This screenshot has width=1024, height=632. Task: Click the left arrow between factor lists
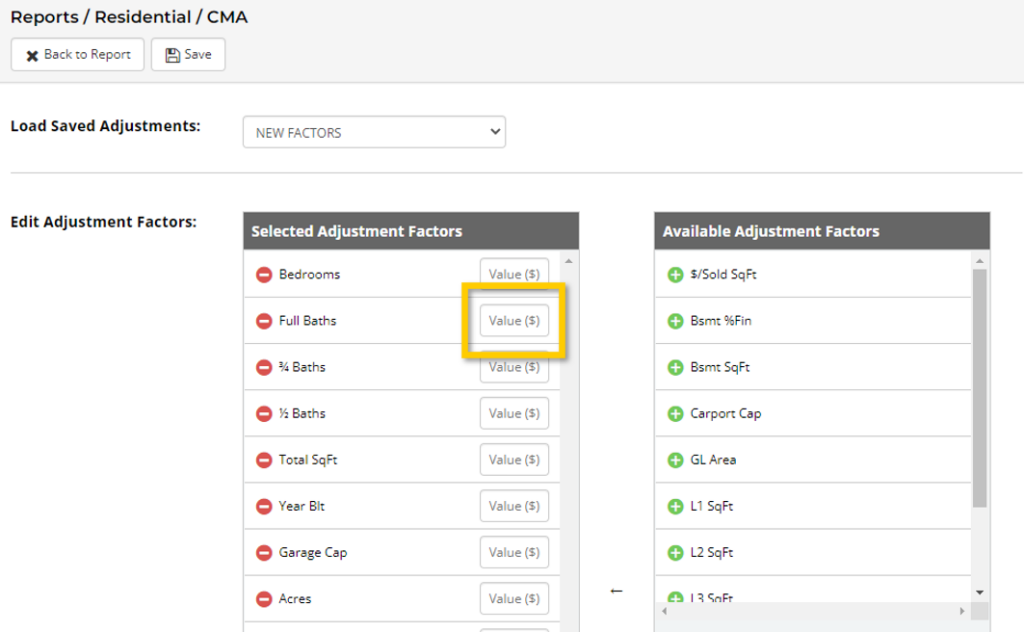(x=616, y=592)
